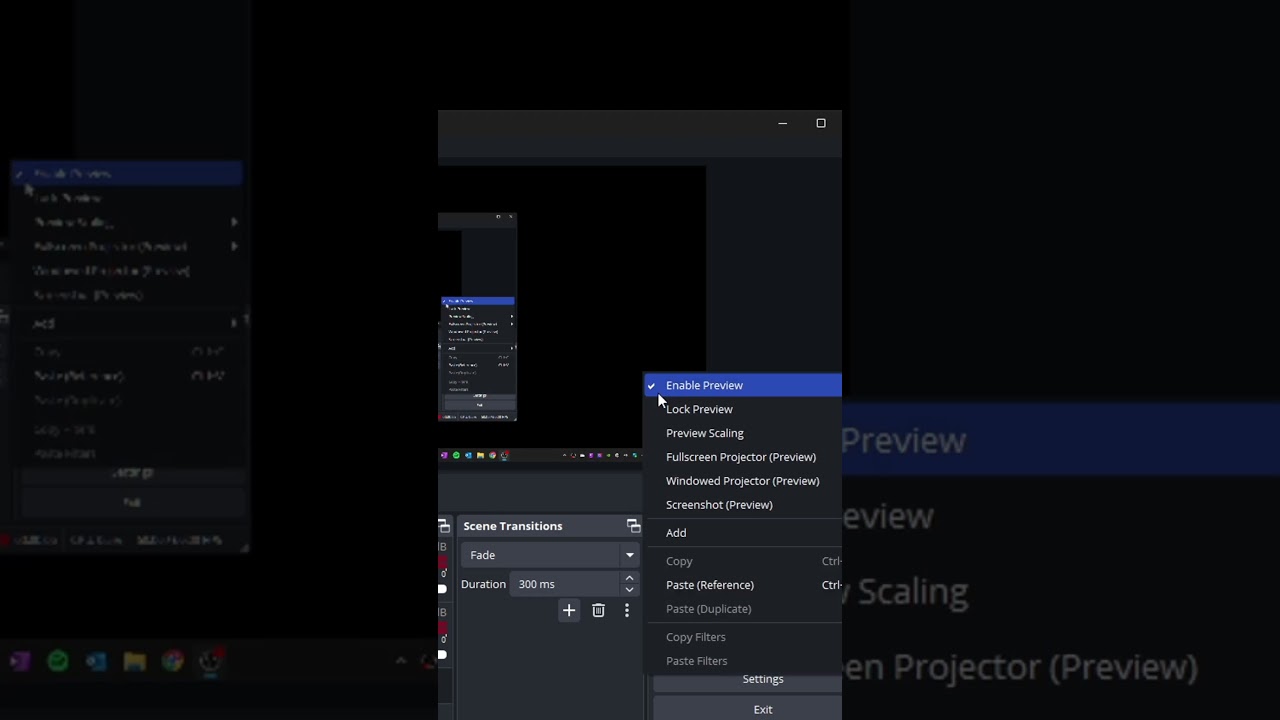This screenshot has width=1280, height=720.
Task: Open File Explorer from the blurred taskbar
Action: 134,661
